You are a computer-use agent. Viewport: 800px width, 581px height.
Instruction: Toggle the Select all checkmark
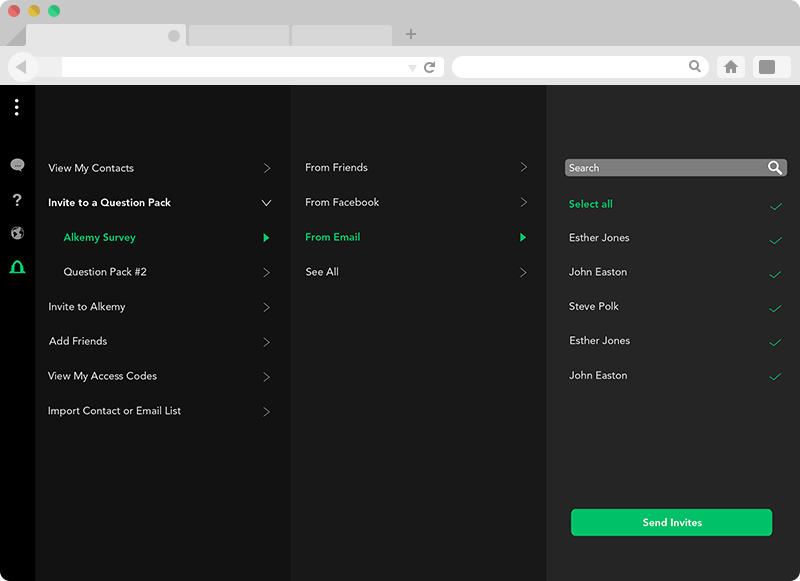point(775,206)
